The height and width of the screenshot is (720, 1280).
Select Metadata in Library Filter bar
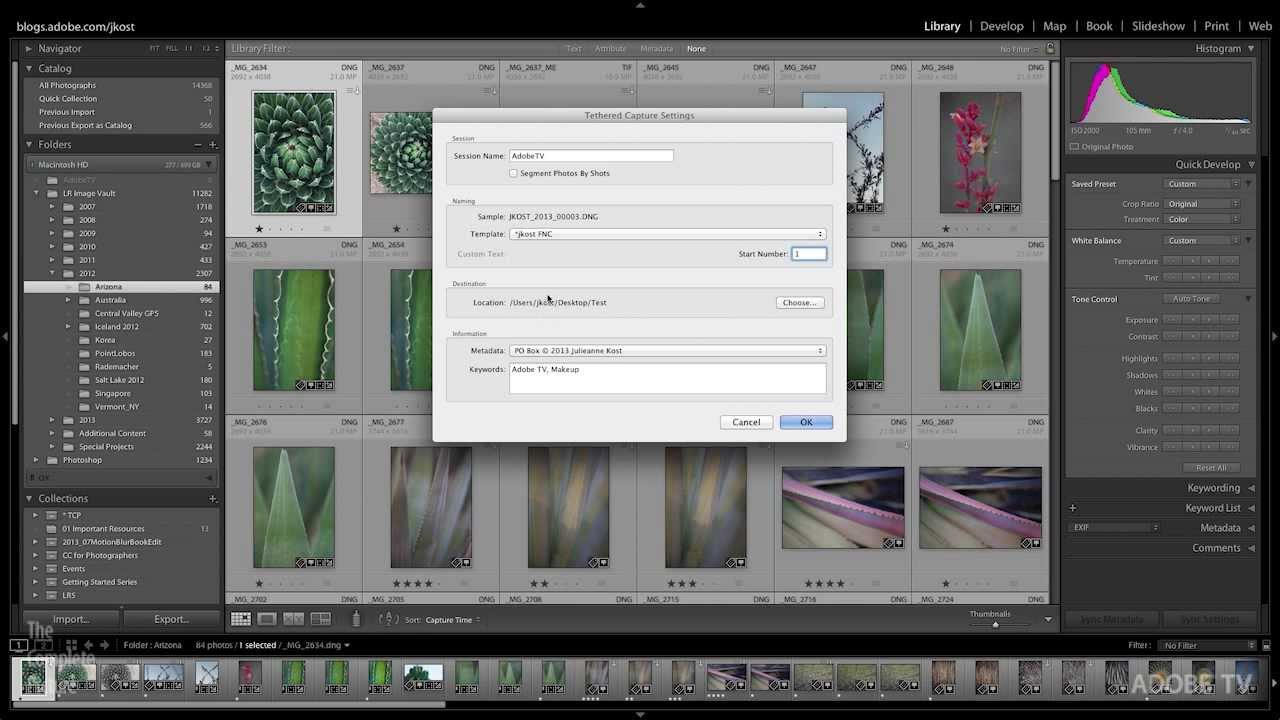656,48
